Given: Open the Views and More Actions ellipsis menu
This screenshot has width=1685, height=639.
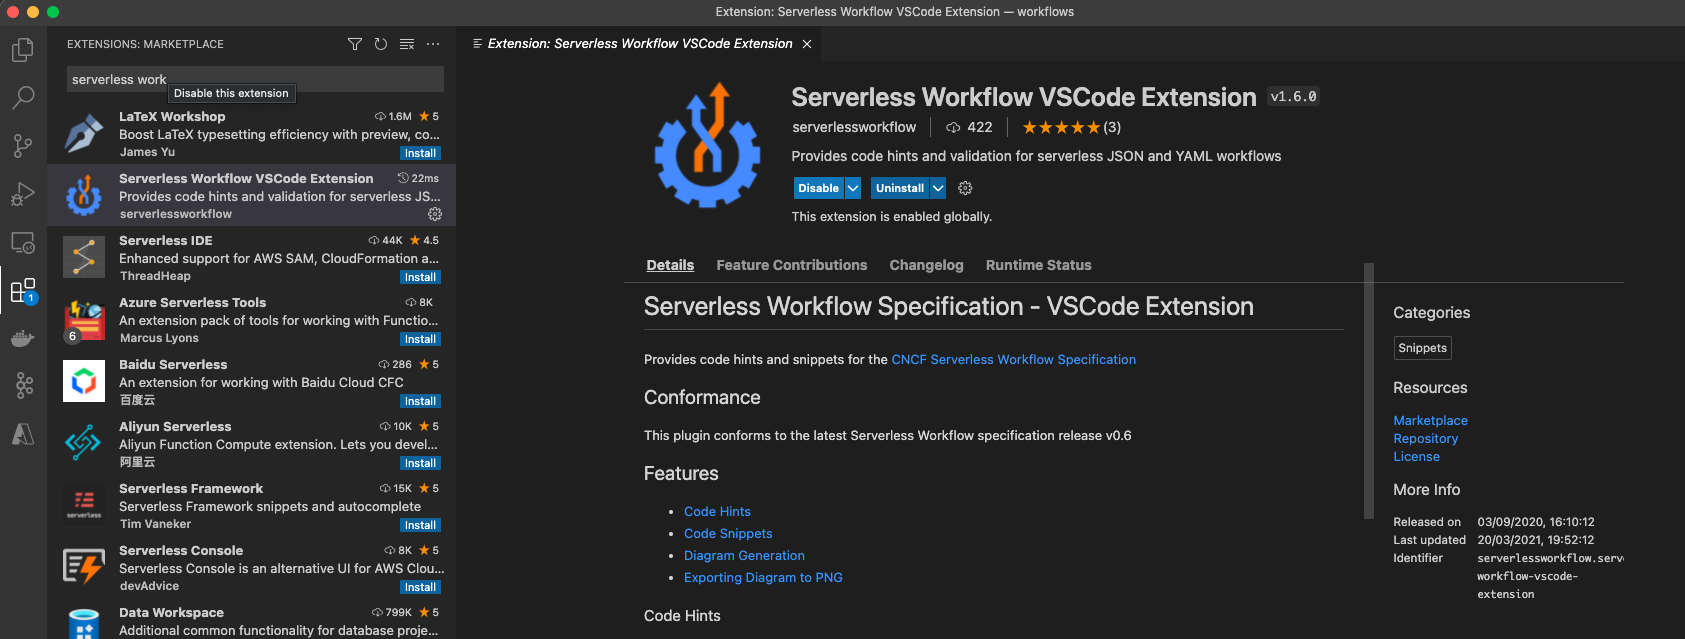Looking at the screenshot, I should (433, 44).
